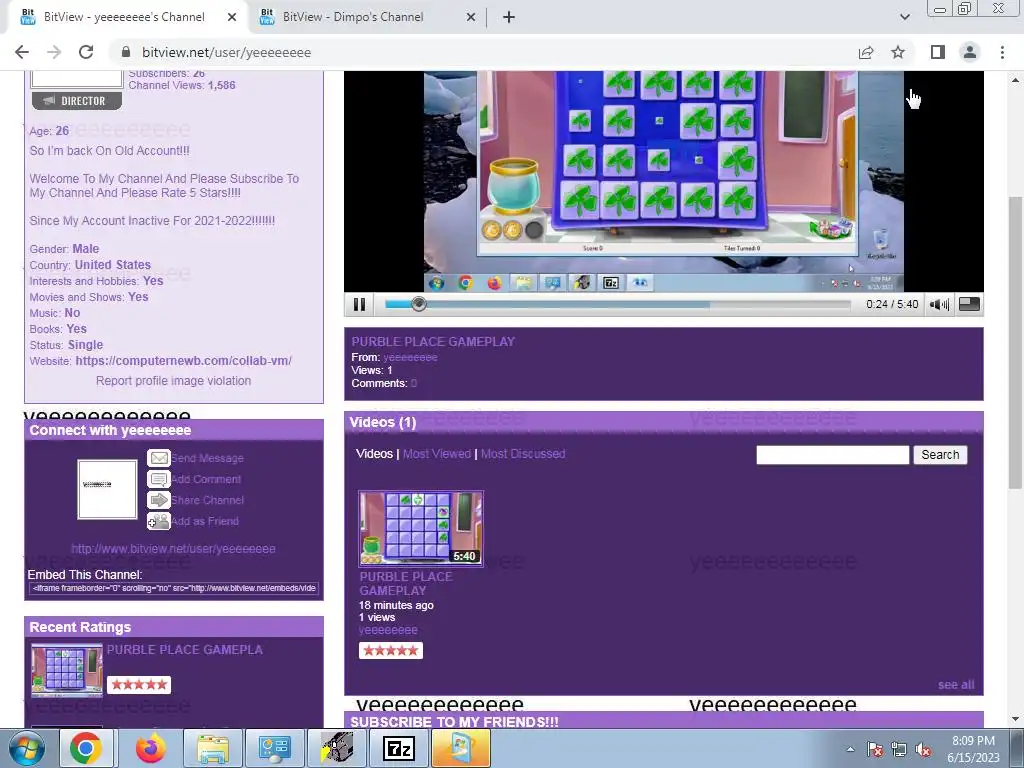Open the Chrome profile menu
Image resolution: width=1024 pixels, height=768 pixels.
click(970, 52)
